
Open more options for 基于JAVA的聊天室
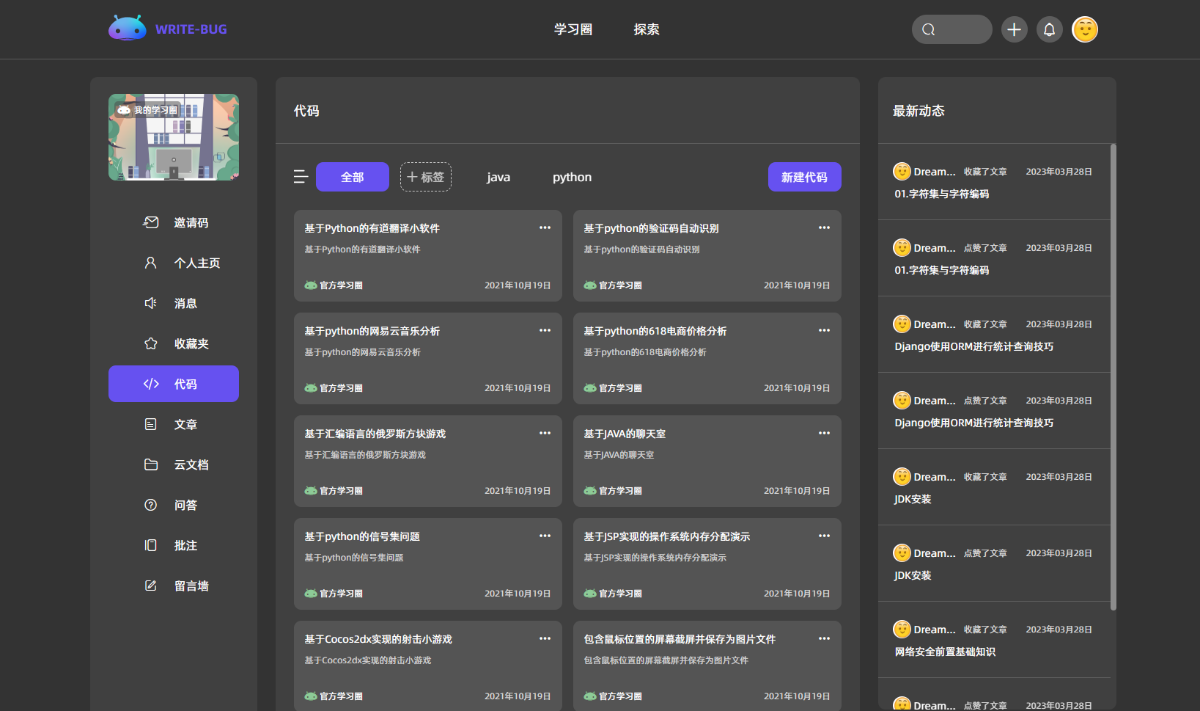point(824,433)
